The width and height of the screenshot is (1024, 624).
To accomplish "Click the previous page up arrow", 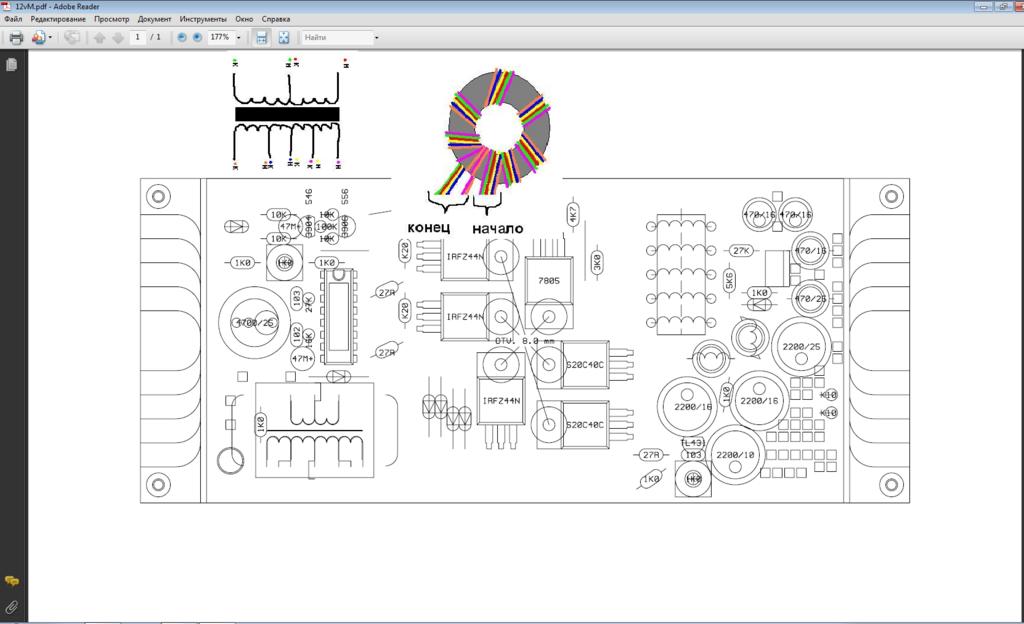I will [x=99, y=38].
